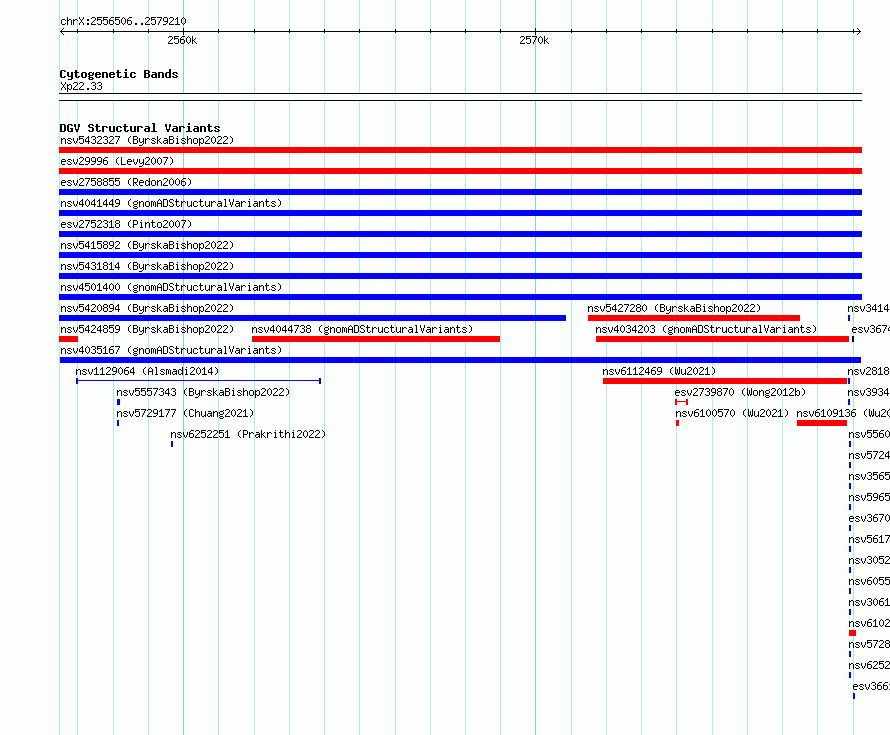Open the cut-off nsv5617 label at right edge
Screen dimensions: 890x735
[x=869, y=539]
